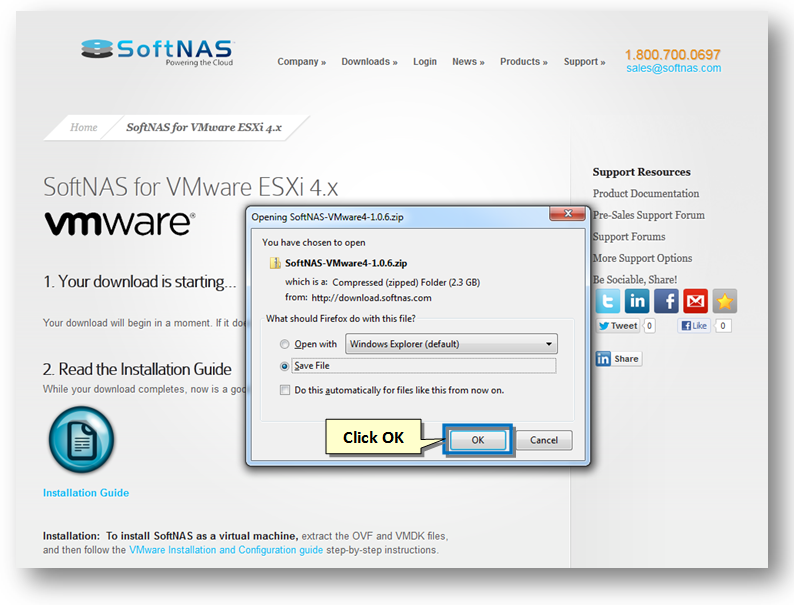Click the round Installation Guide document icon
This screenshot has height=605, width=794.
coord(82,439)
